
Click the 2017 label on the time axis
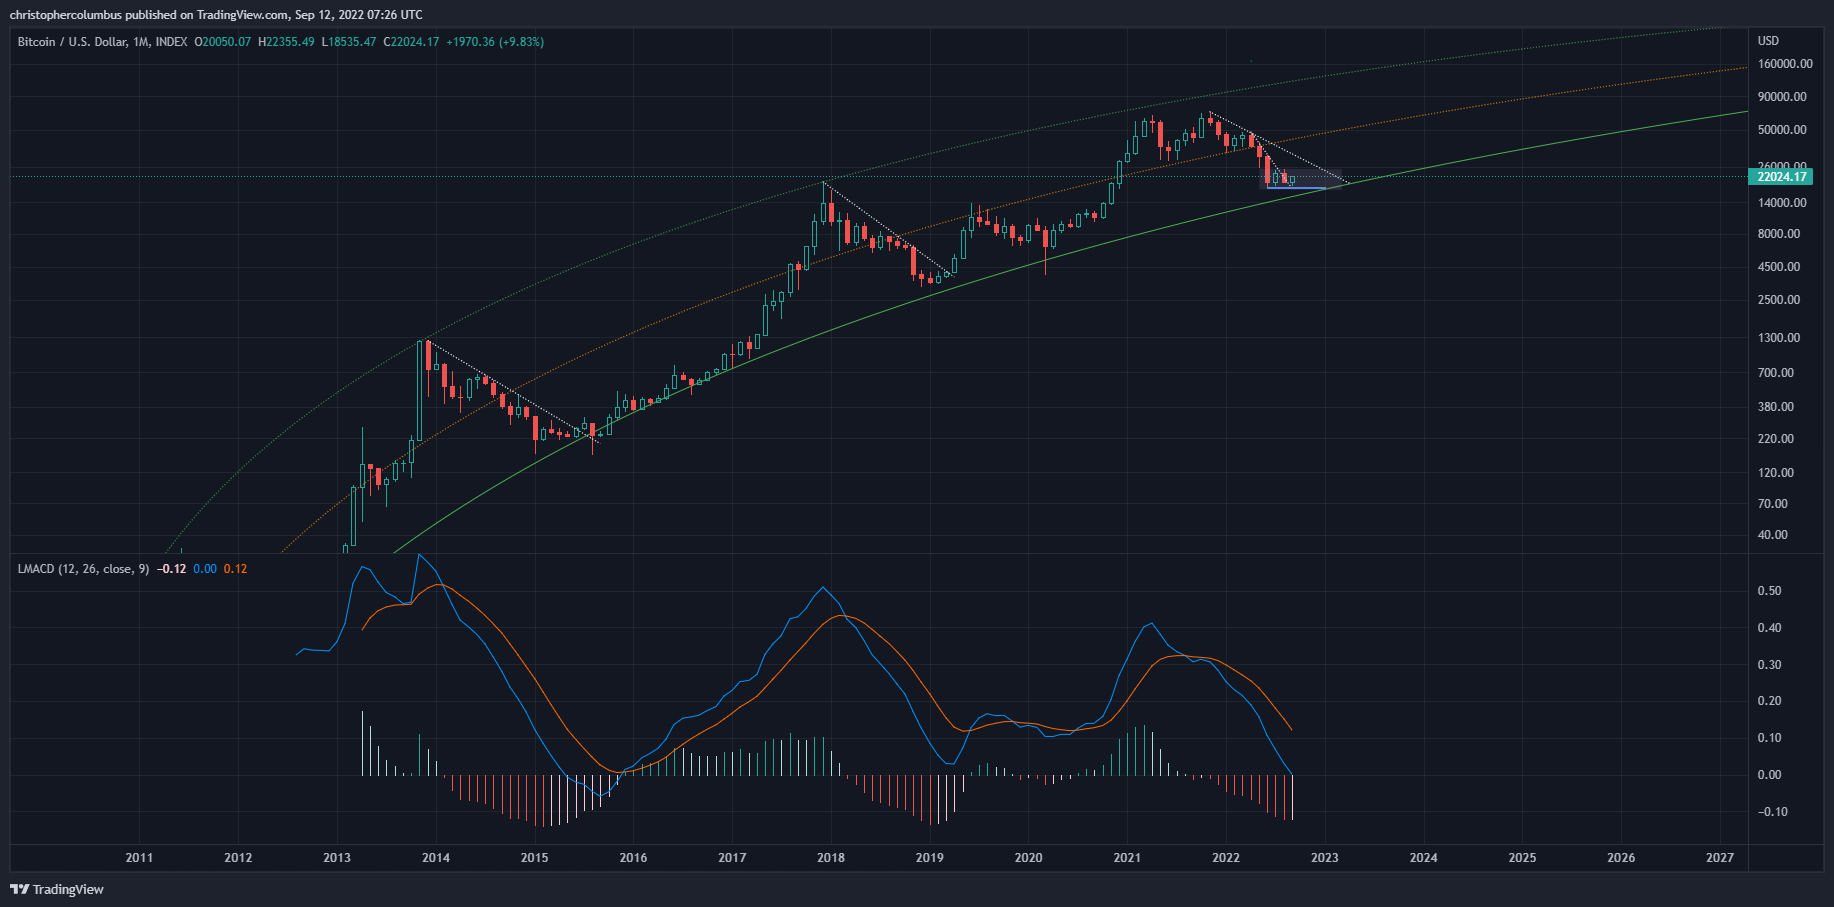click(731, 858)
